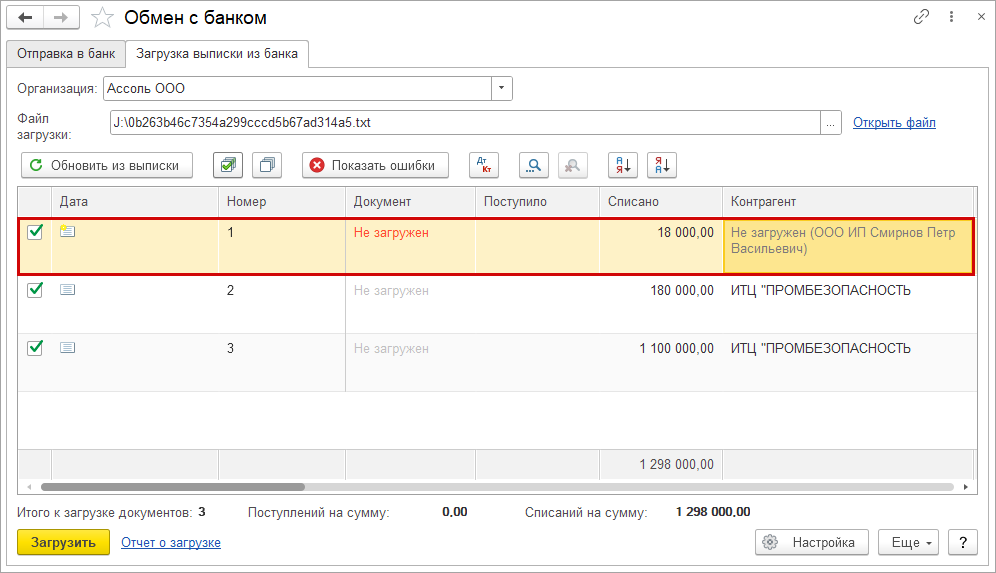Uncheck the checkbox for document 1
This screenshot has width=996, height=573.
(35, 232)
